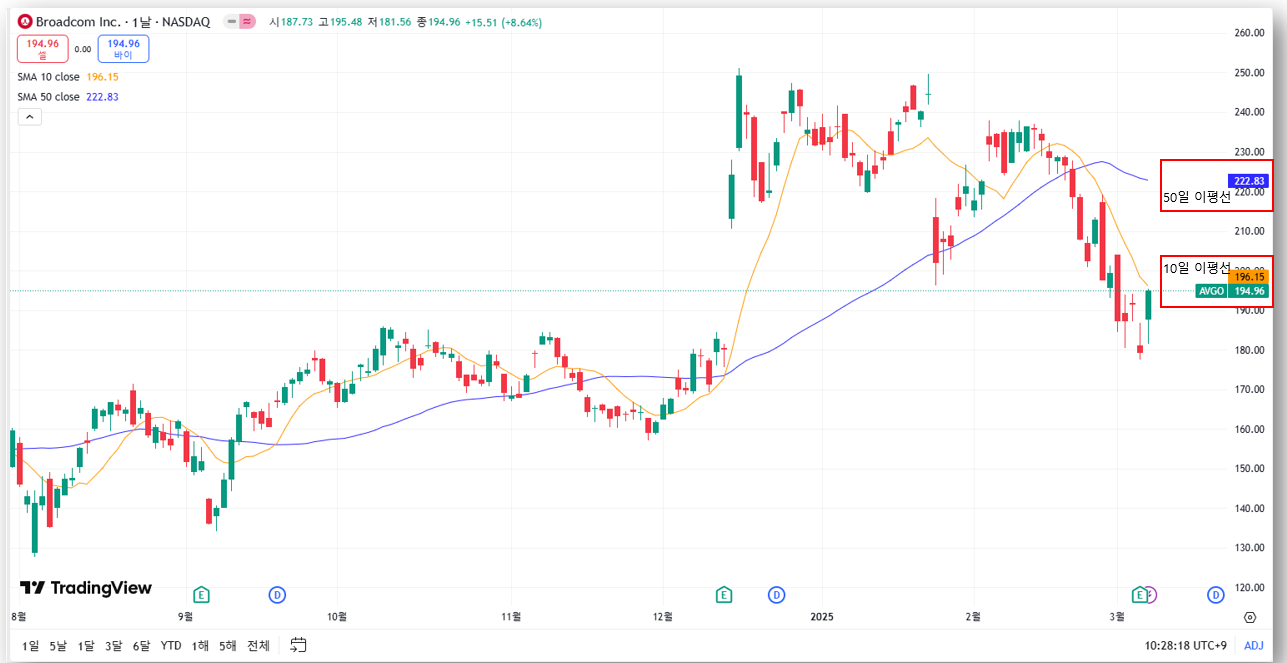This screenshot has height=663, width=1287.
Task: Click the 11월 time axis label
Action: [x=511, y=616]
